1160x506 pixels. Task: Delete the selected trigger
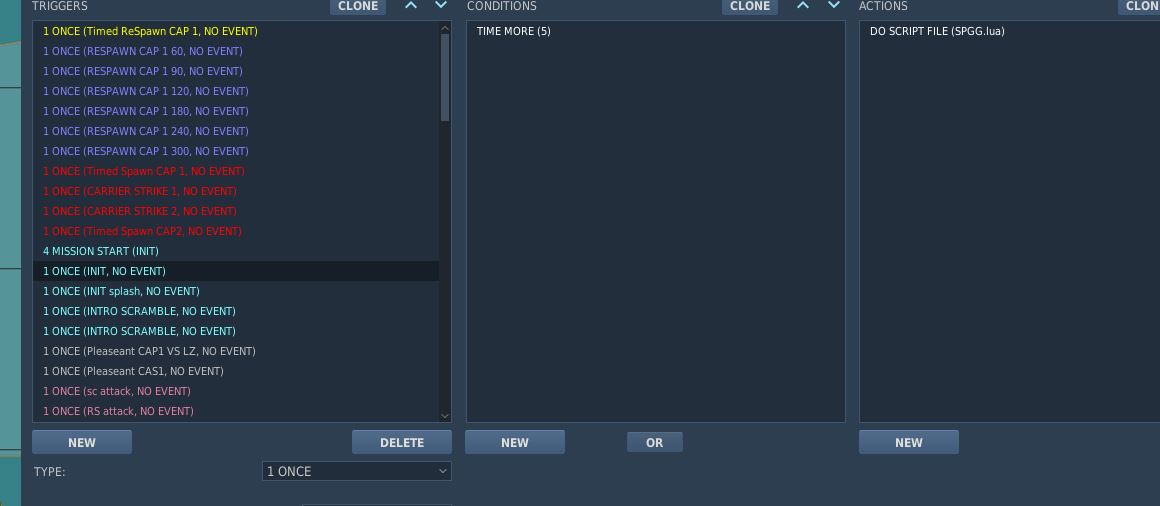coord(402,442)
